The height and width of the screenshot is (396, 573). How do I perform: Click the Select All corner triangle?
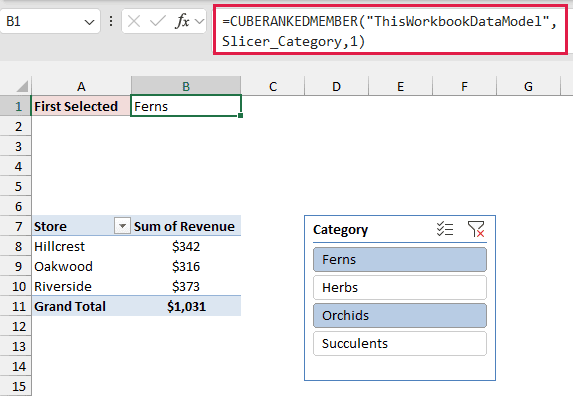(x=22, y=87)
